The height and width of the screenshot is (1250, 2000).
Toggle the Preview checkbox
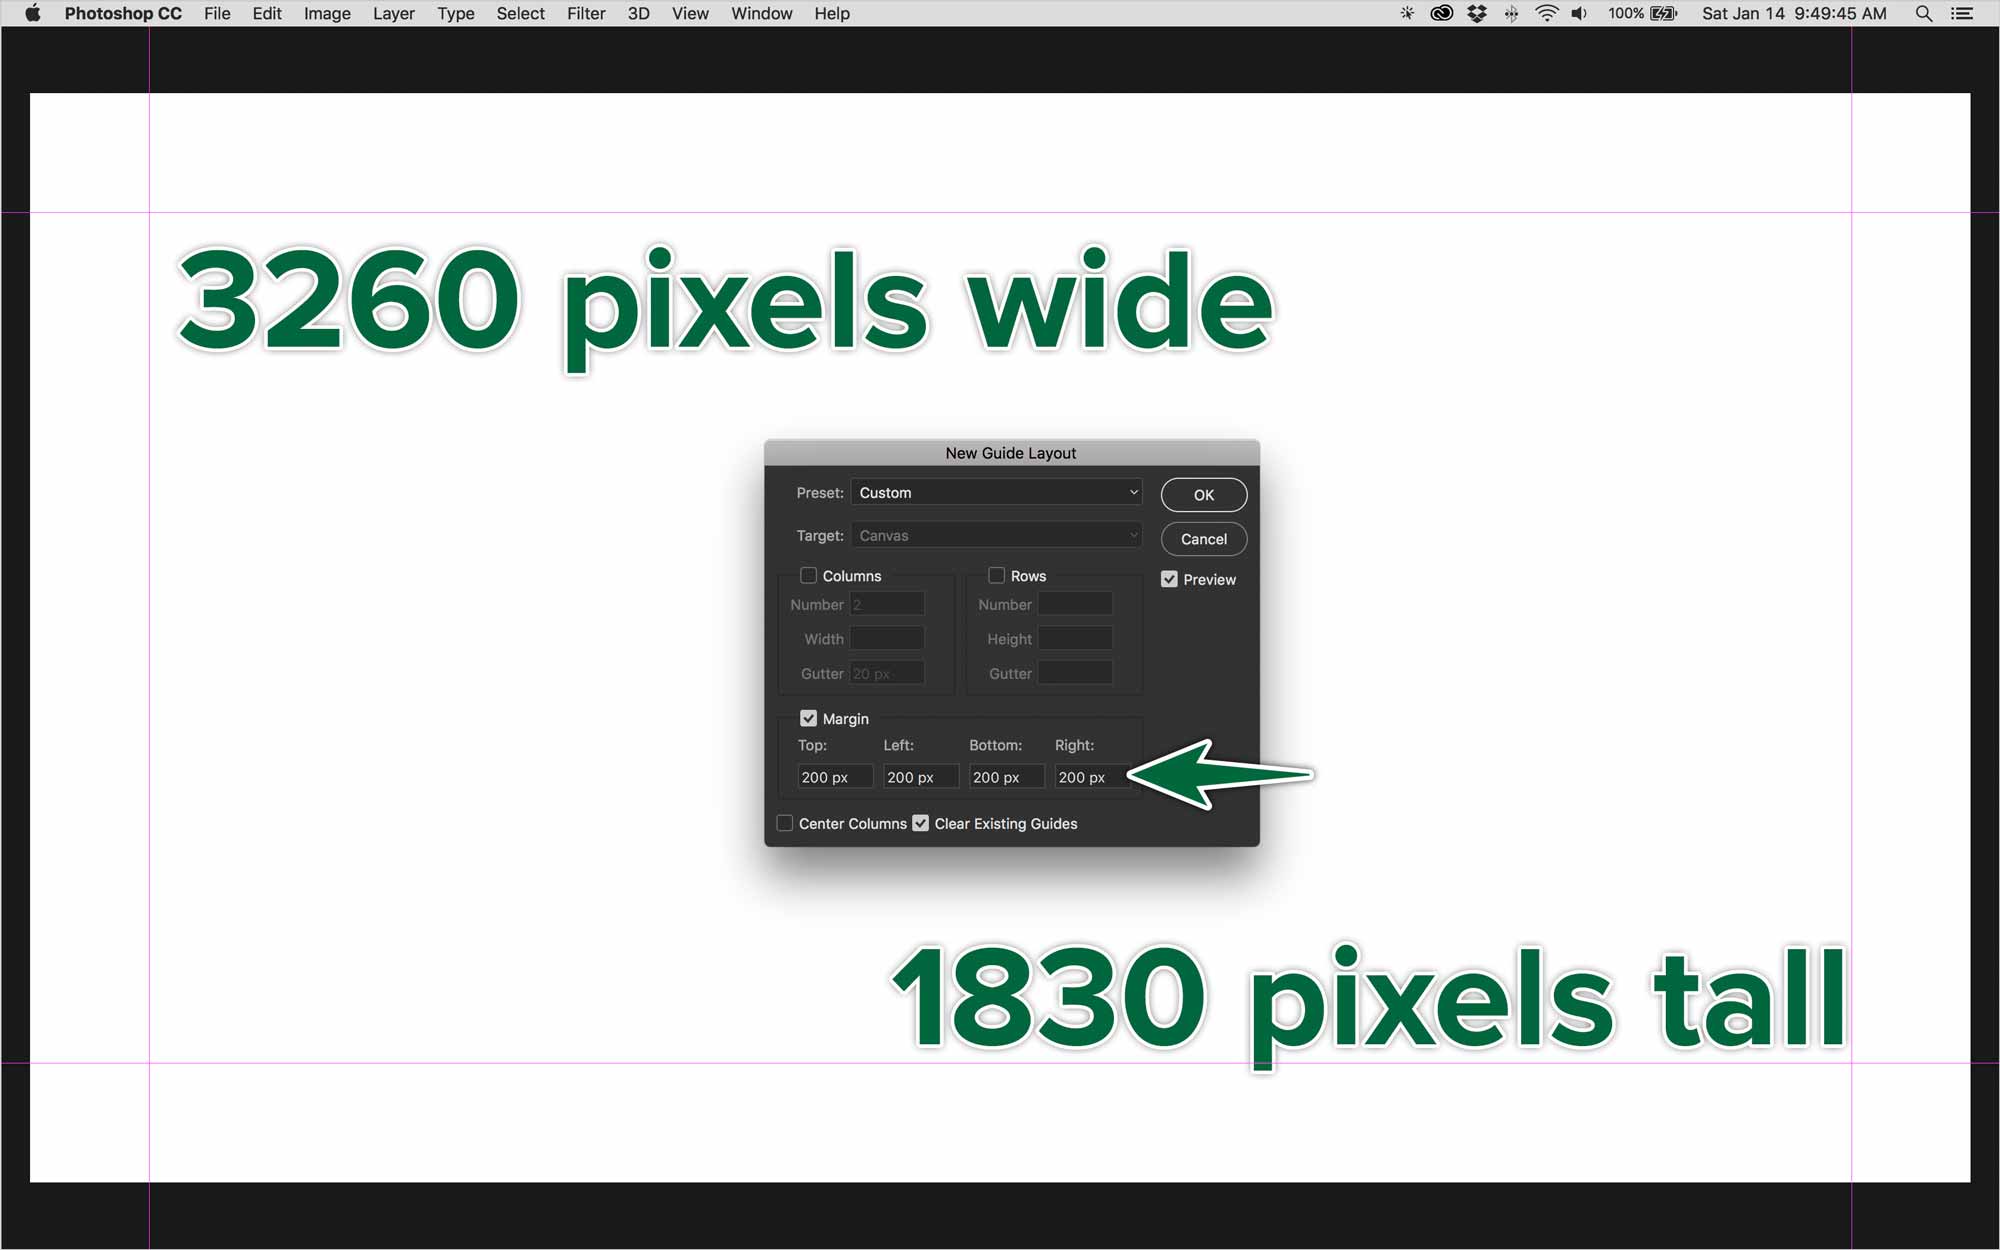tap(1169, 579)
